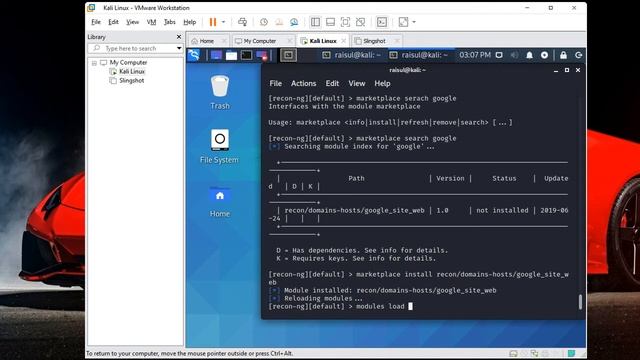Open the VM menu
The width and height of the screenshot is (640, 360).
coord(151,22)
